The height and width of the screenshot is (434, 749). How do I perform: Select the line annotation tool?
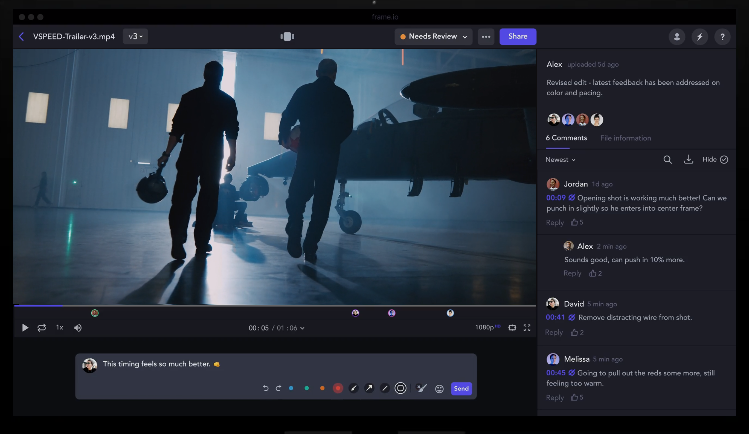click(x=385, y=389)
